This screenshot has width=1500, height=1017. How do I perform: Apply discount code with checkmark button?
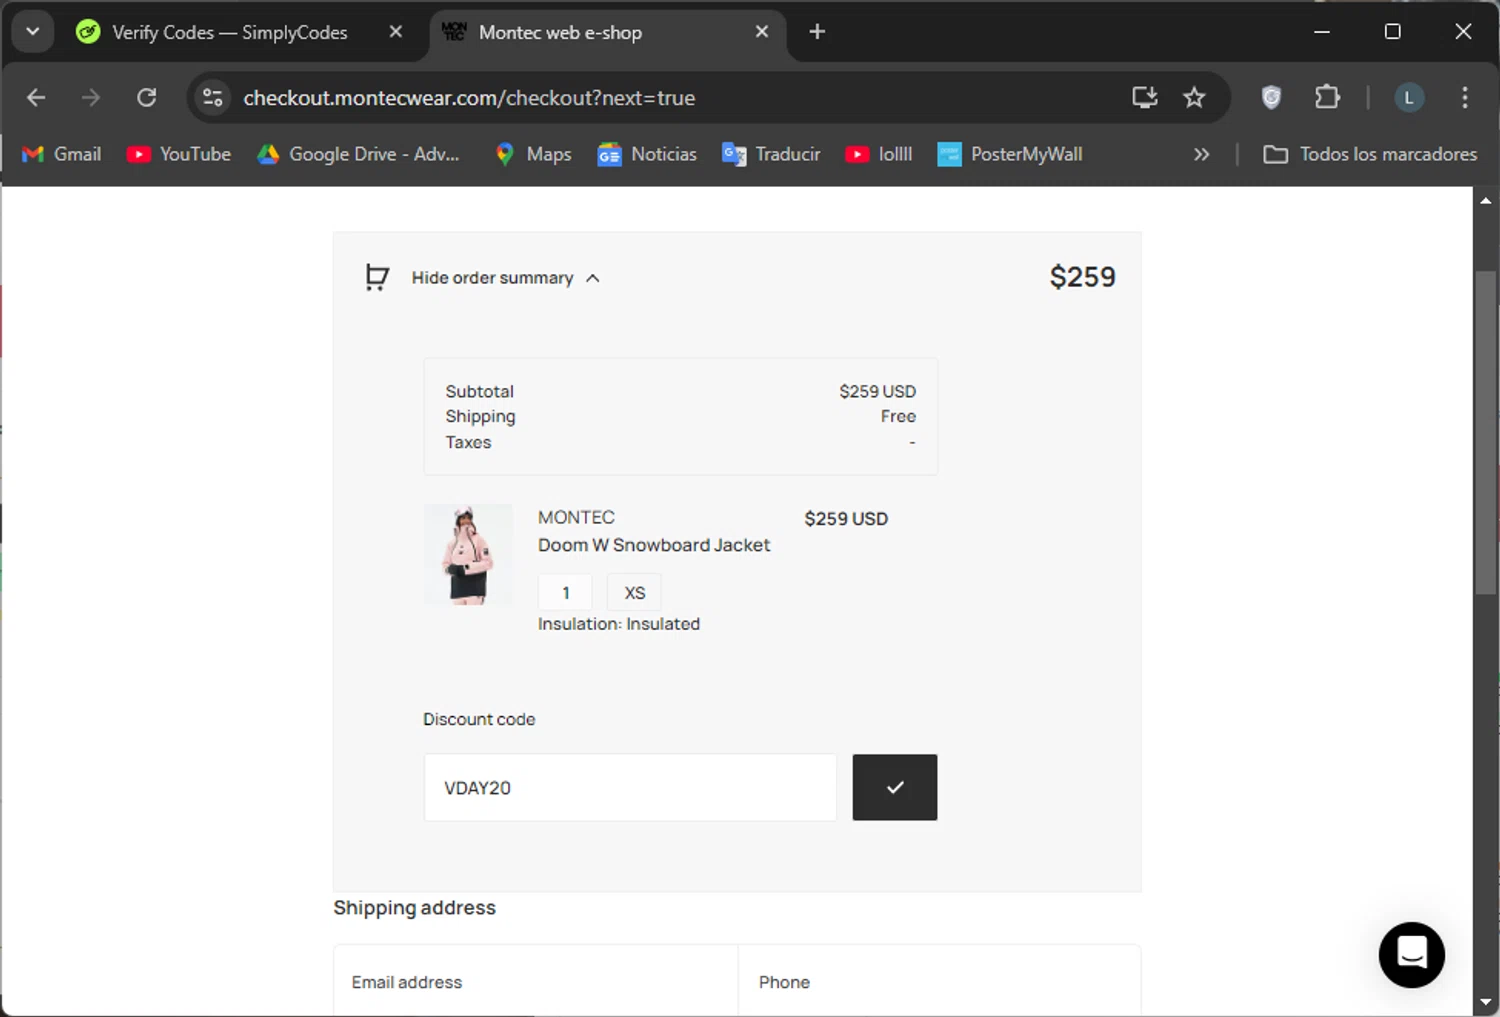(895, 788)
